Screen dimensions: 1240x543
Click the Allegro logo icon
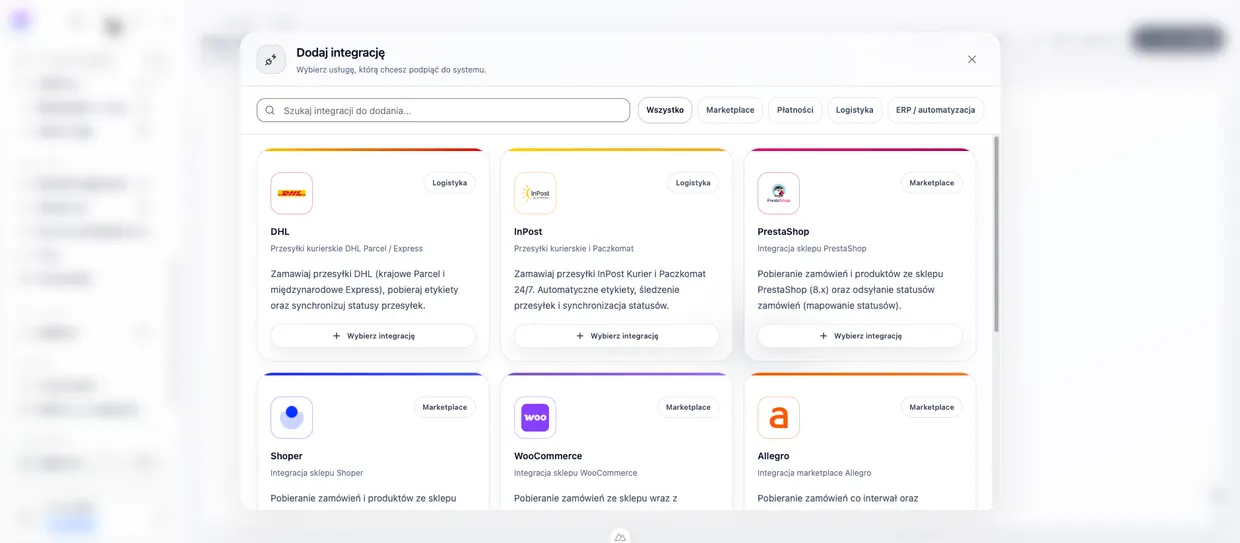click(x=779, y=417)
